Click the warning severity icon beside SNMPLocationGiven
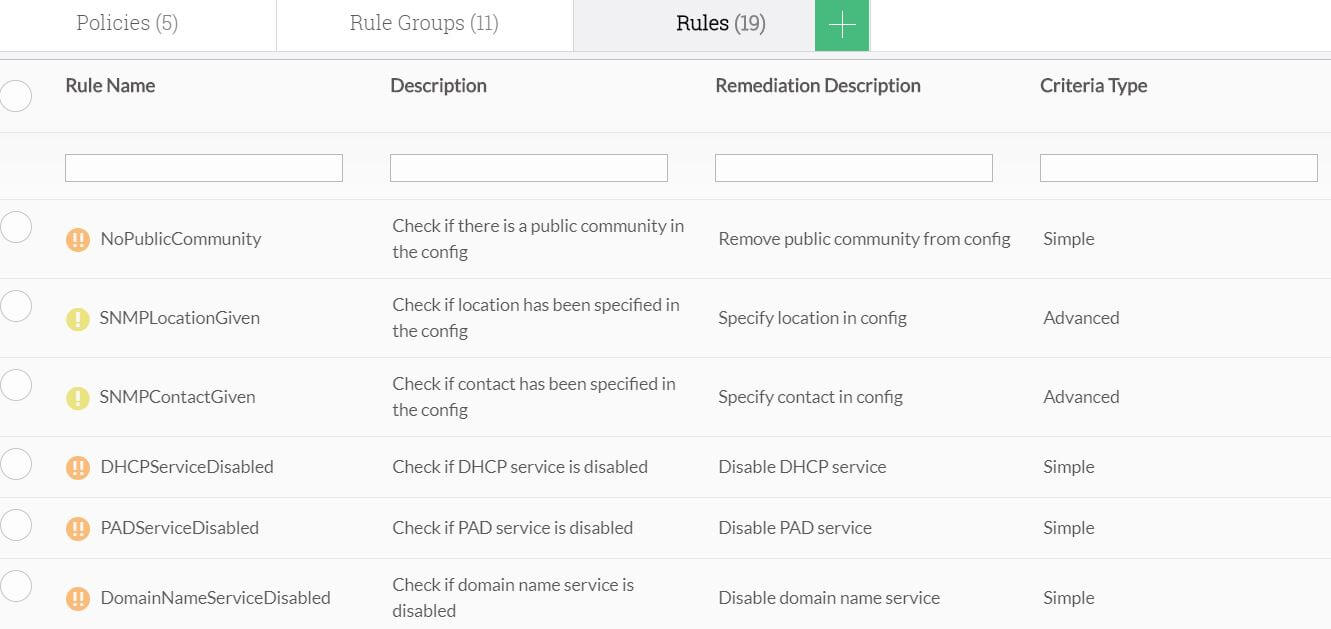This screenshot has height=629, width=1331. pos(77,318)
